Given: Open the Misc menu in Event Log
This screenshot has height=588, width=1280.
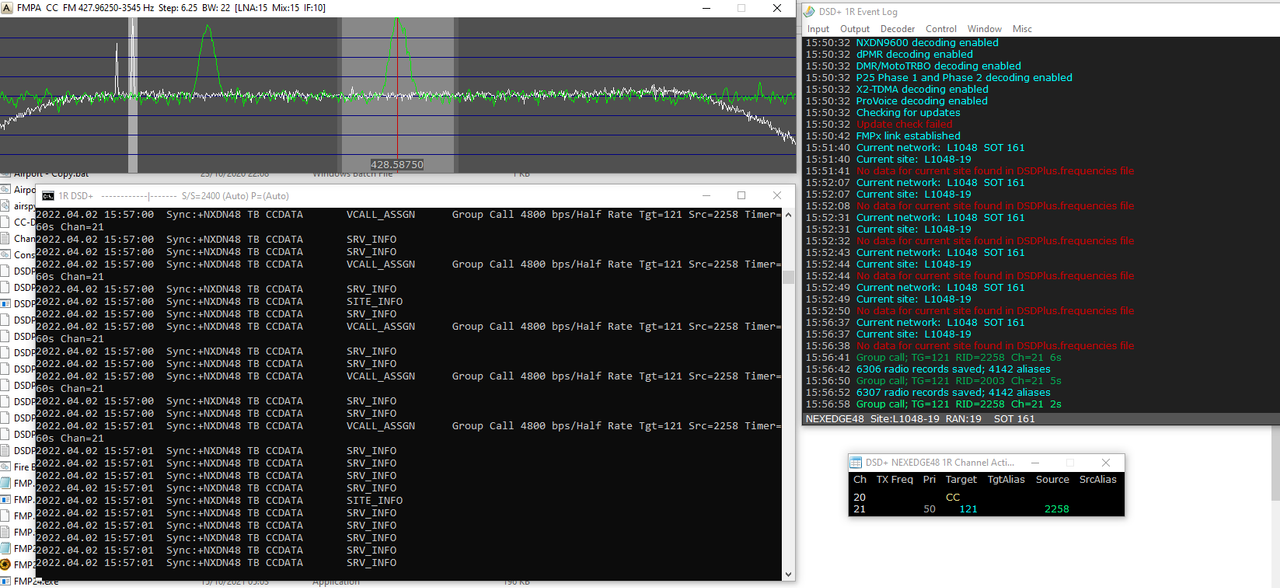Looking at the screenshot, I should coord(1022,29).
